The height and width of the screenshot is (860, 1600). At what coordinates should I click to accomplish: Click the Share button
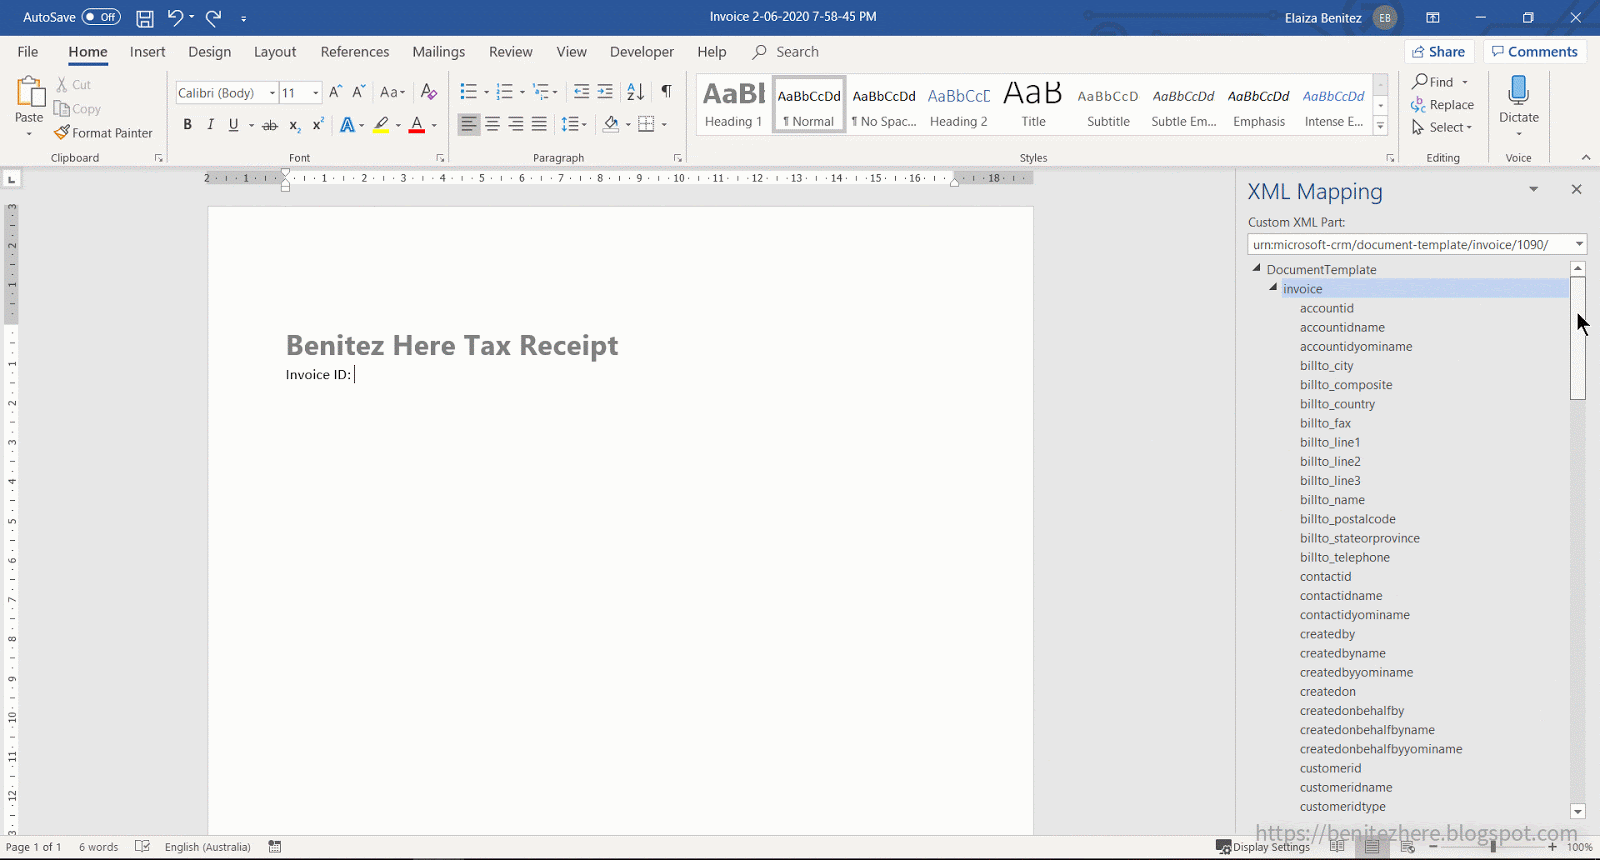1439,52
